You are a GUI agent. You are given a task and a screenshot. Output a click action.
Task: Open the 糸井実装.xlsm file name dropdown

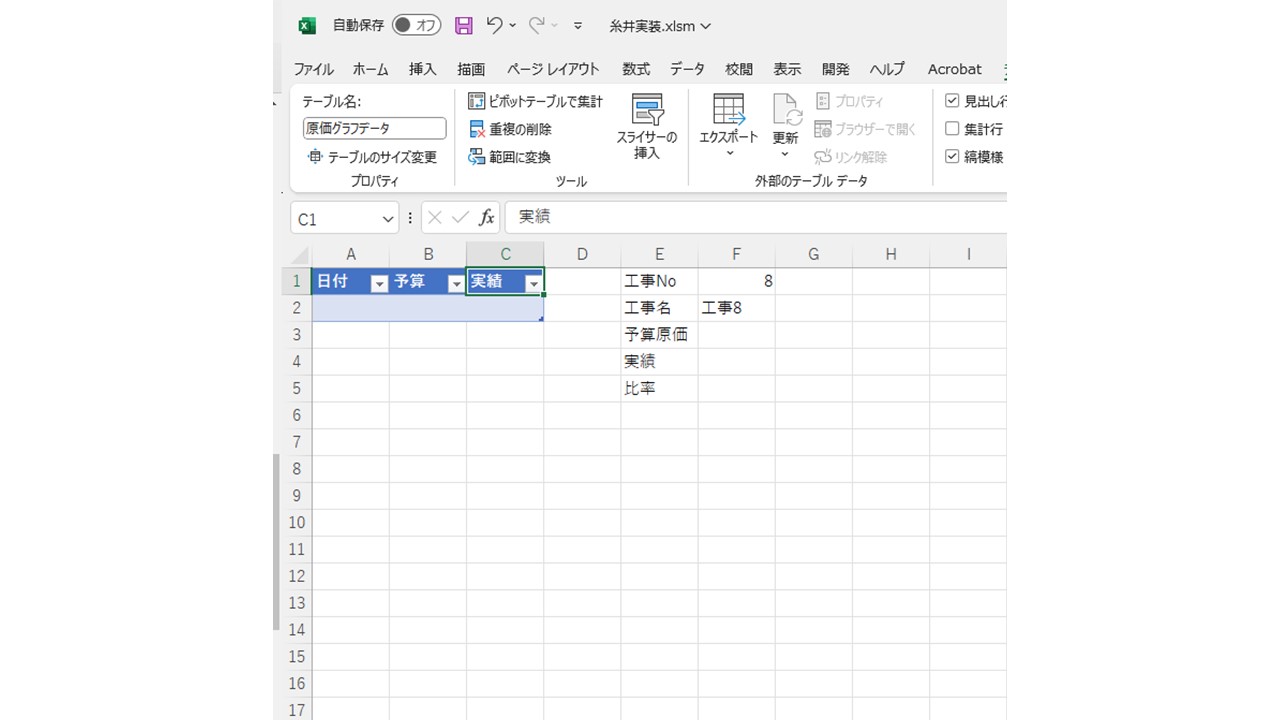tap(661, 26)
